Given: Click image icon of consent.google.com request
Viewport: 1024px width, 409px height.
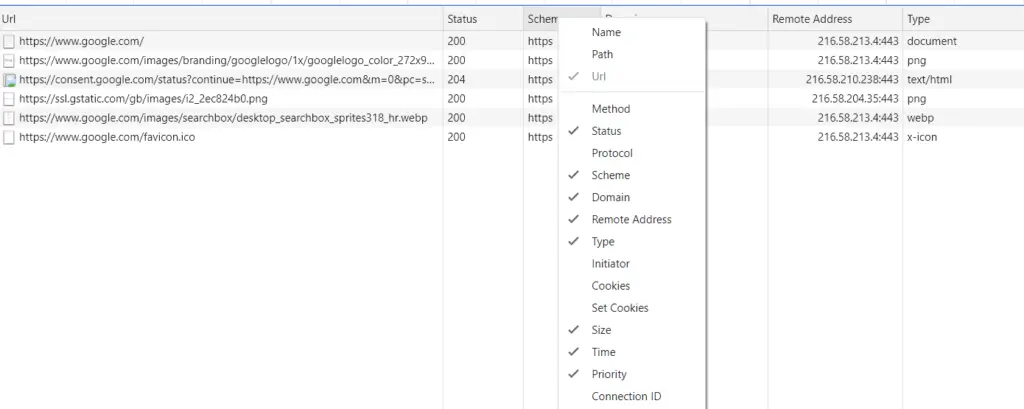Looking at the screenshot, I should (x=8, y=80).
